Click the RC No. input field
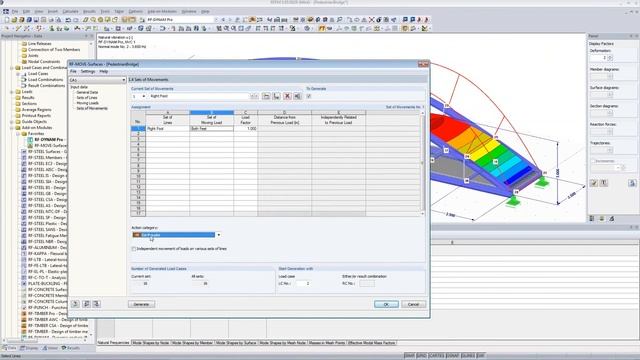640x360 pixels. click(x=367, y=283)
